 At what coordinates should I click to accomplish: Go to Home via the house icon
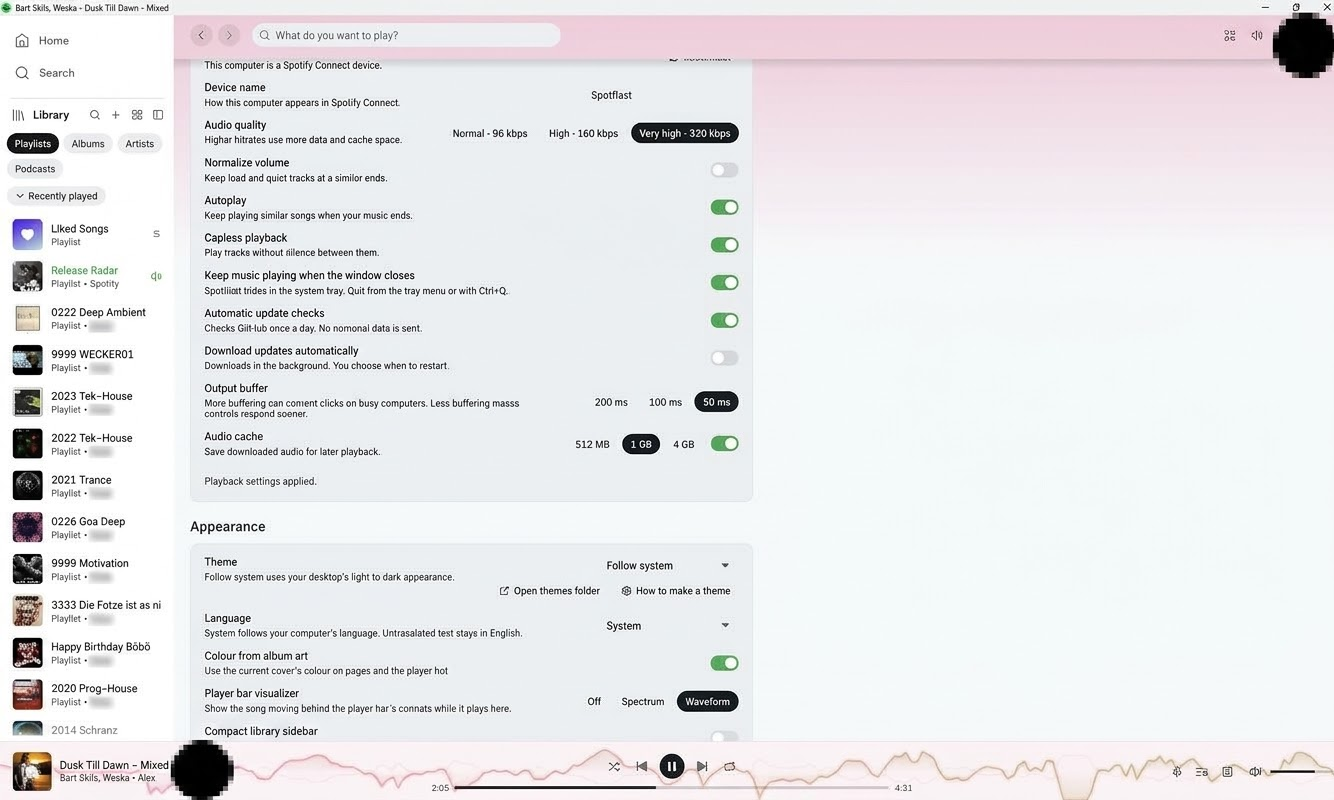click(x=22, y=41)
